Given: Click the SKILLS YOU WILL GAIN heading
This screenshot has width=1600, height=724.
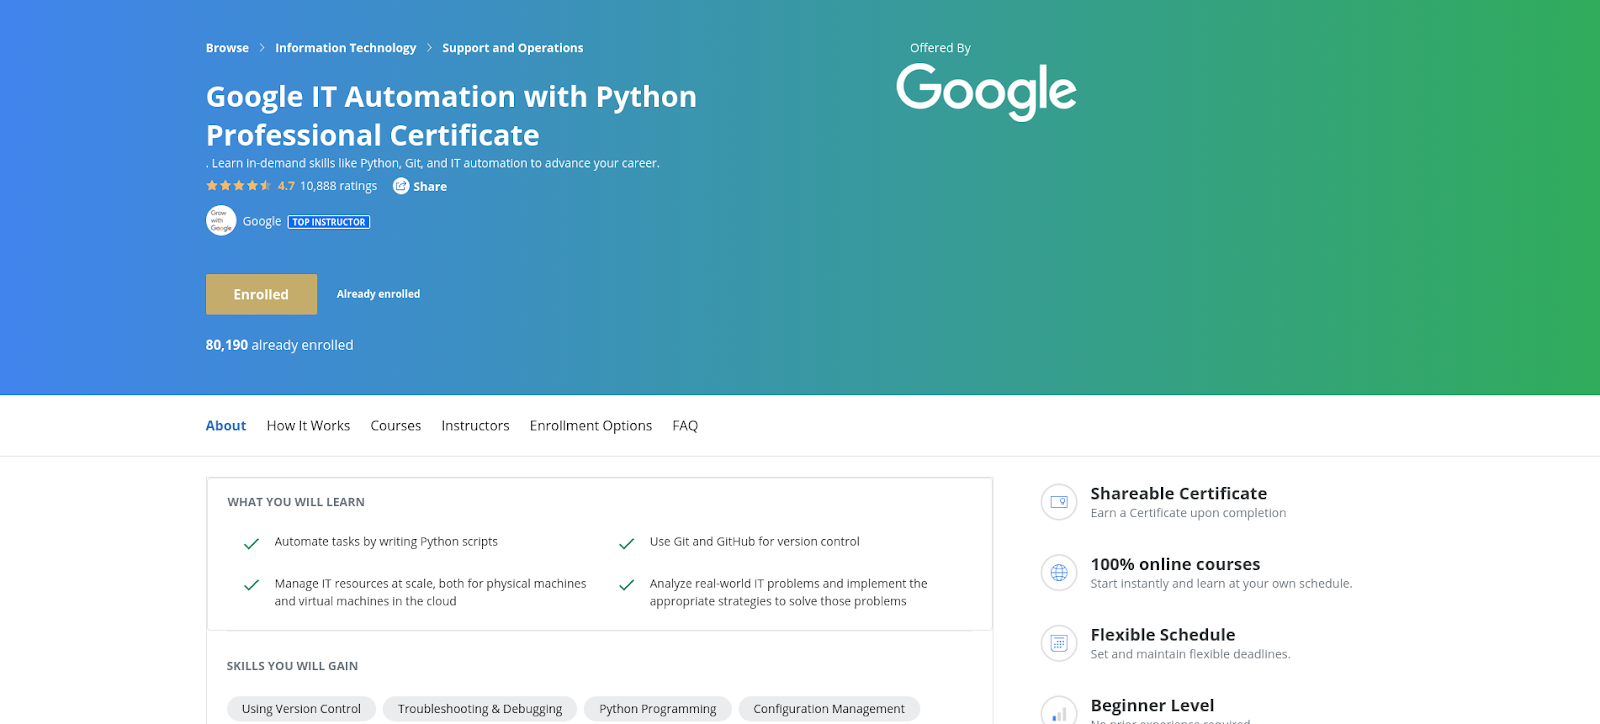Looking at the screenshot, I should (292, 666).
